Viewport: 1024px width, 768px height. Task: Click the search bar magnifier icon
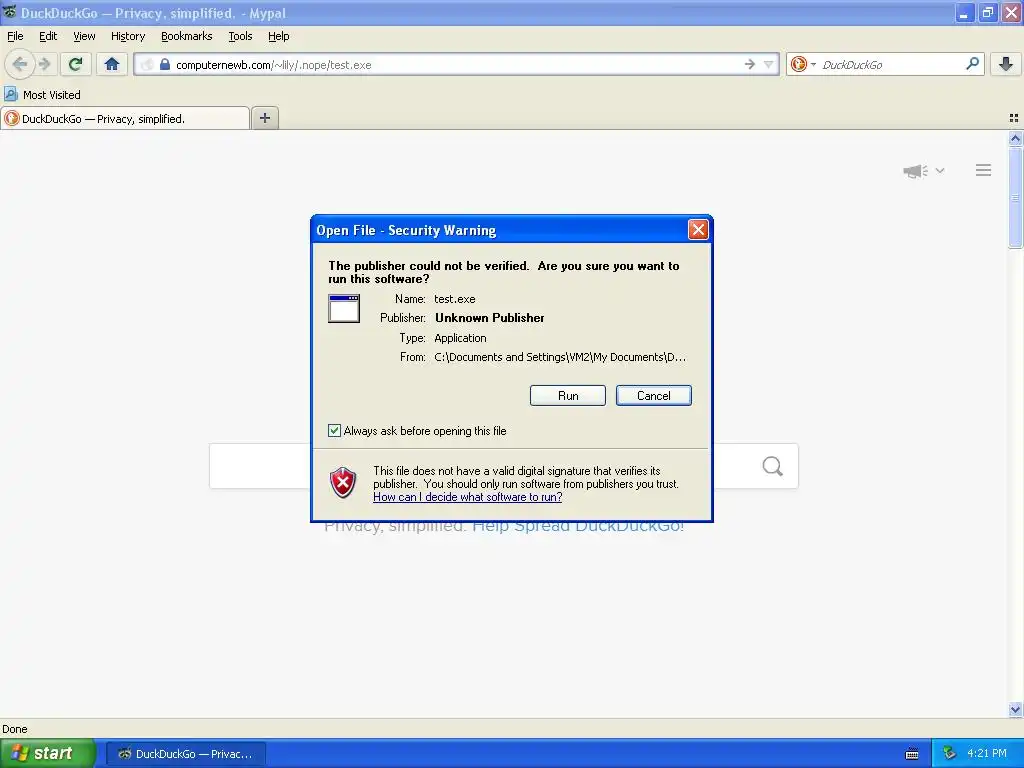click(x=972, y=64)
